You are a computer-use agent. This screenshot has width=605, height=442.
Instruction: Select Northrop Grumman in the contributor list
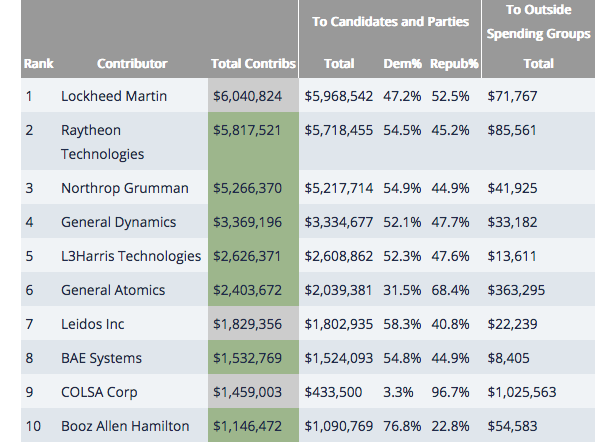click(x=124, y=188)
